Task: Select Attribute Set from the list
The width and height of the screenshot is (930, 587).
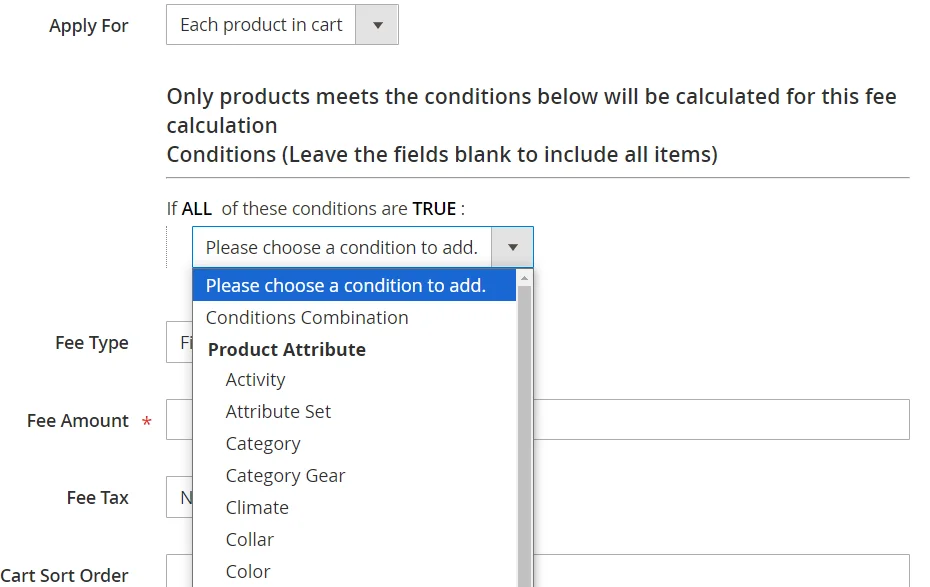Action: pyautogui.click(x=278, y=411)
